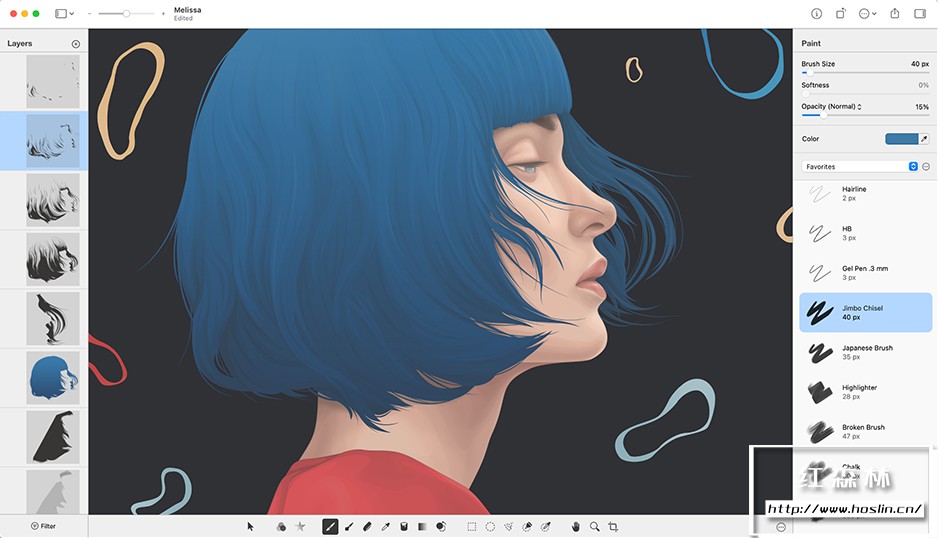Screen dimensions: 938x538
Task: Select the Color Fill bucket tool
Action: coord(404,527)
